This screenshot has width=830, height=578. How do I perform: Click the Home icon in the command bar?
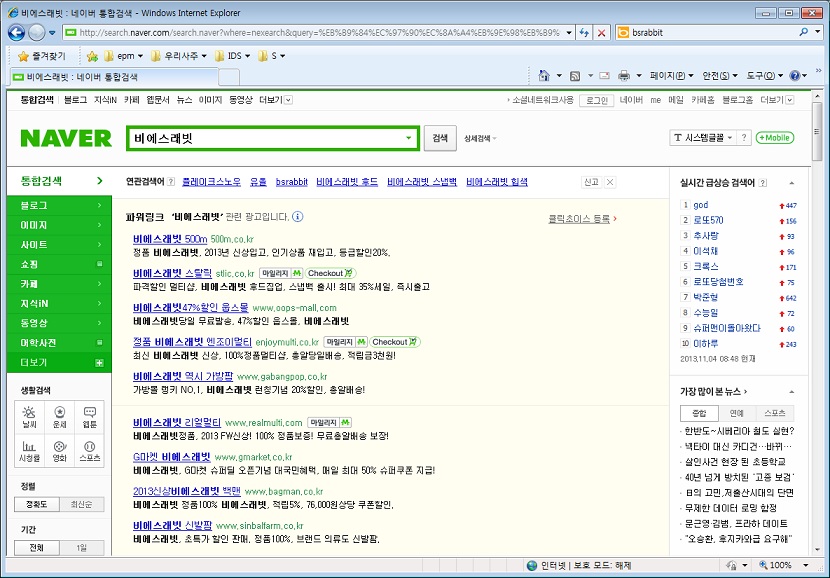[544, 76]
